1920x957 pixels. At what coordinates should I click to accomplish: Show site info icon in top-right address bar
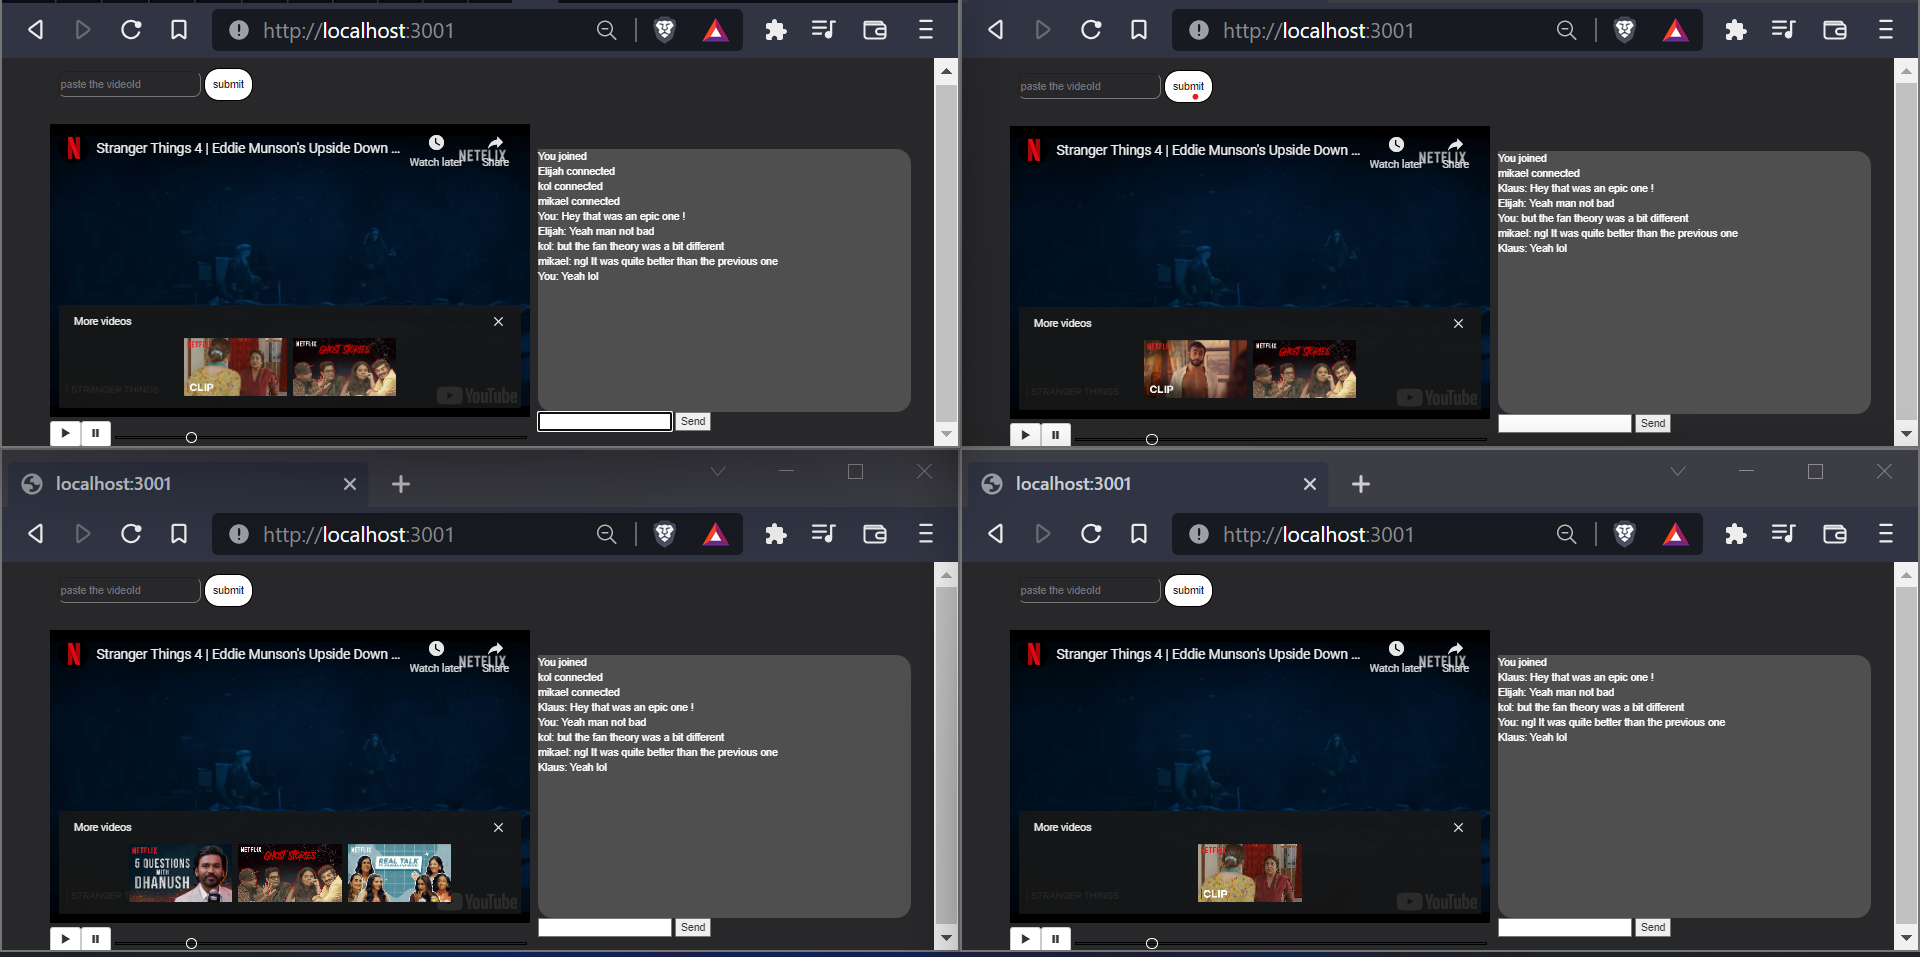point(1199,30)
